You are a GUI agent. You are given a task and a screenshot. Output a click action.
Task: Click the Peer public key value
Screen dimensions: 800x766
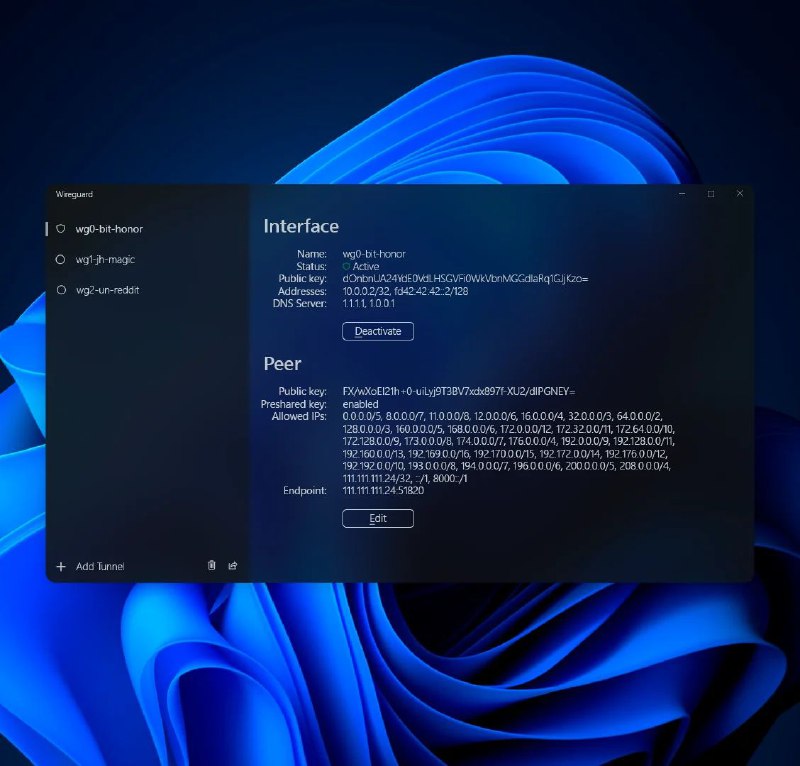(459, 391)
